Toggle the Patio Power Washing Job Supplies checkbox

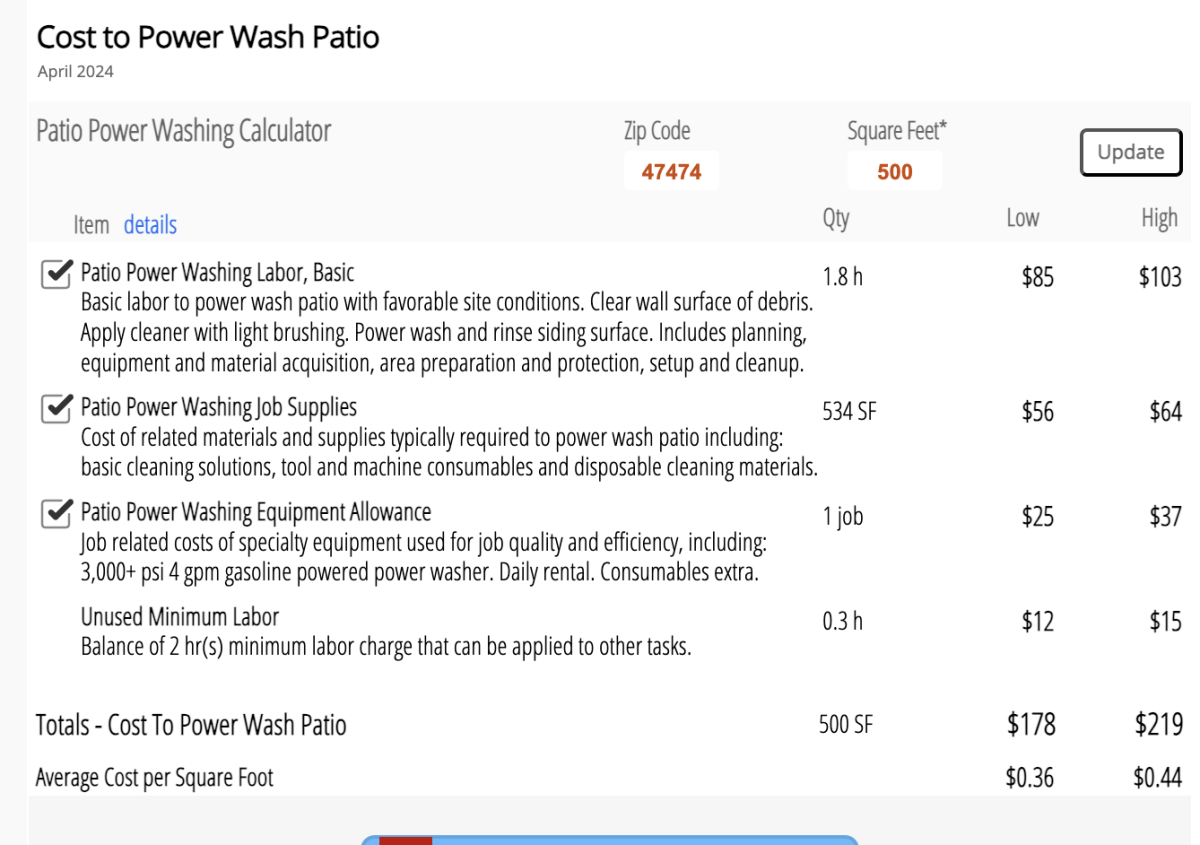click(x=56, y=409)
